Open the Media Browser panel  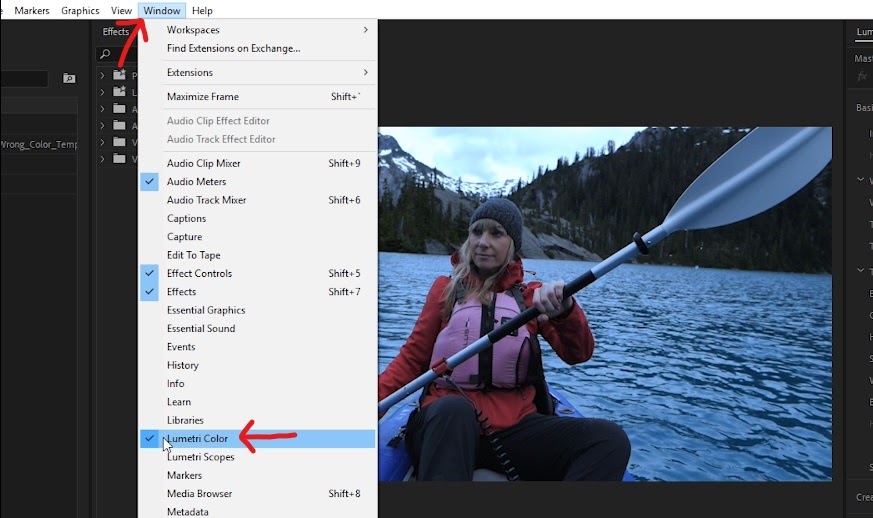click(258, 493)
